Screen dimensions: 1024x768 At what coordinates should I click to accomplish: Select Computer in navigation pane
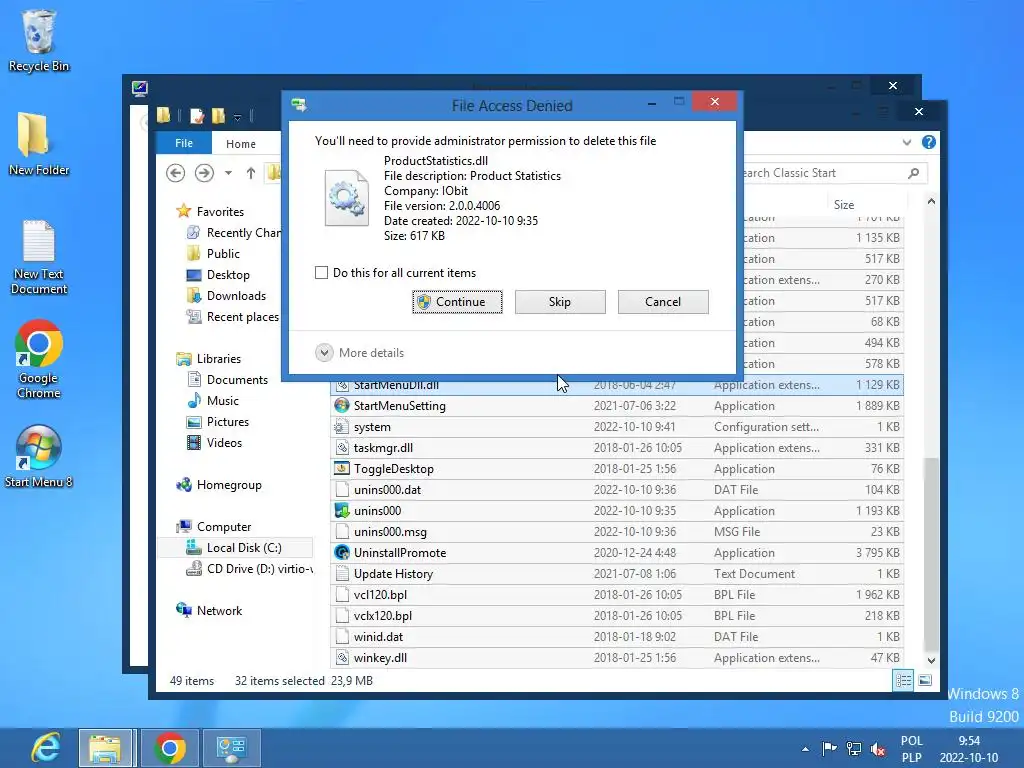point(223,526)
